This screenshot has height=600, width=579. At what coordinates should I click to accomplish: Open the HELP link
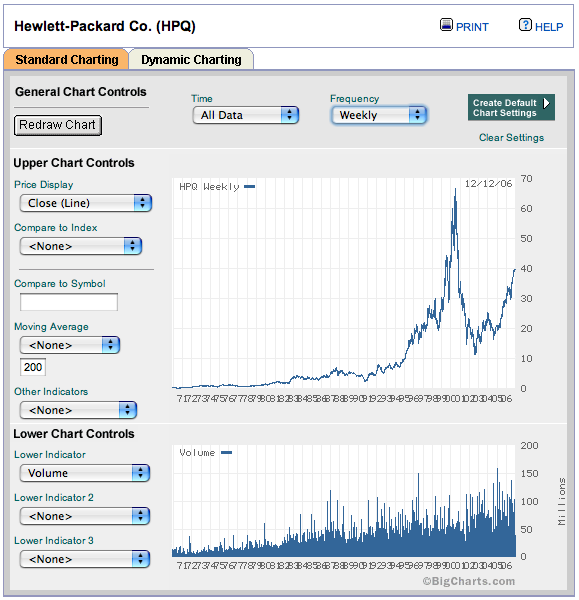549,27
